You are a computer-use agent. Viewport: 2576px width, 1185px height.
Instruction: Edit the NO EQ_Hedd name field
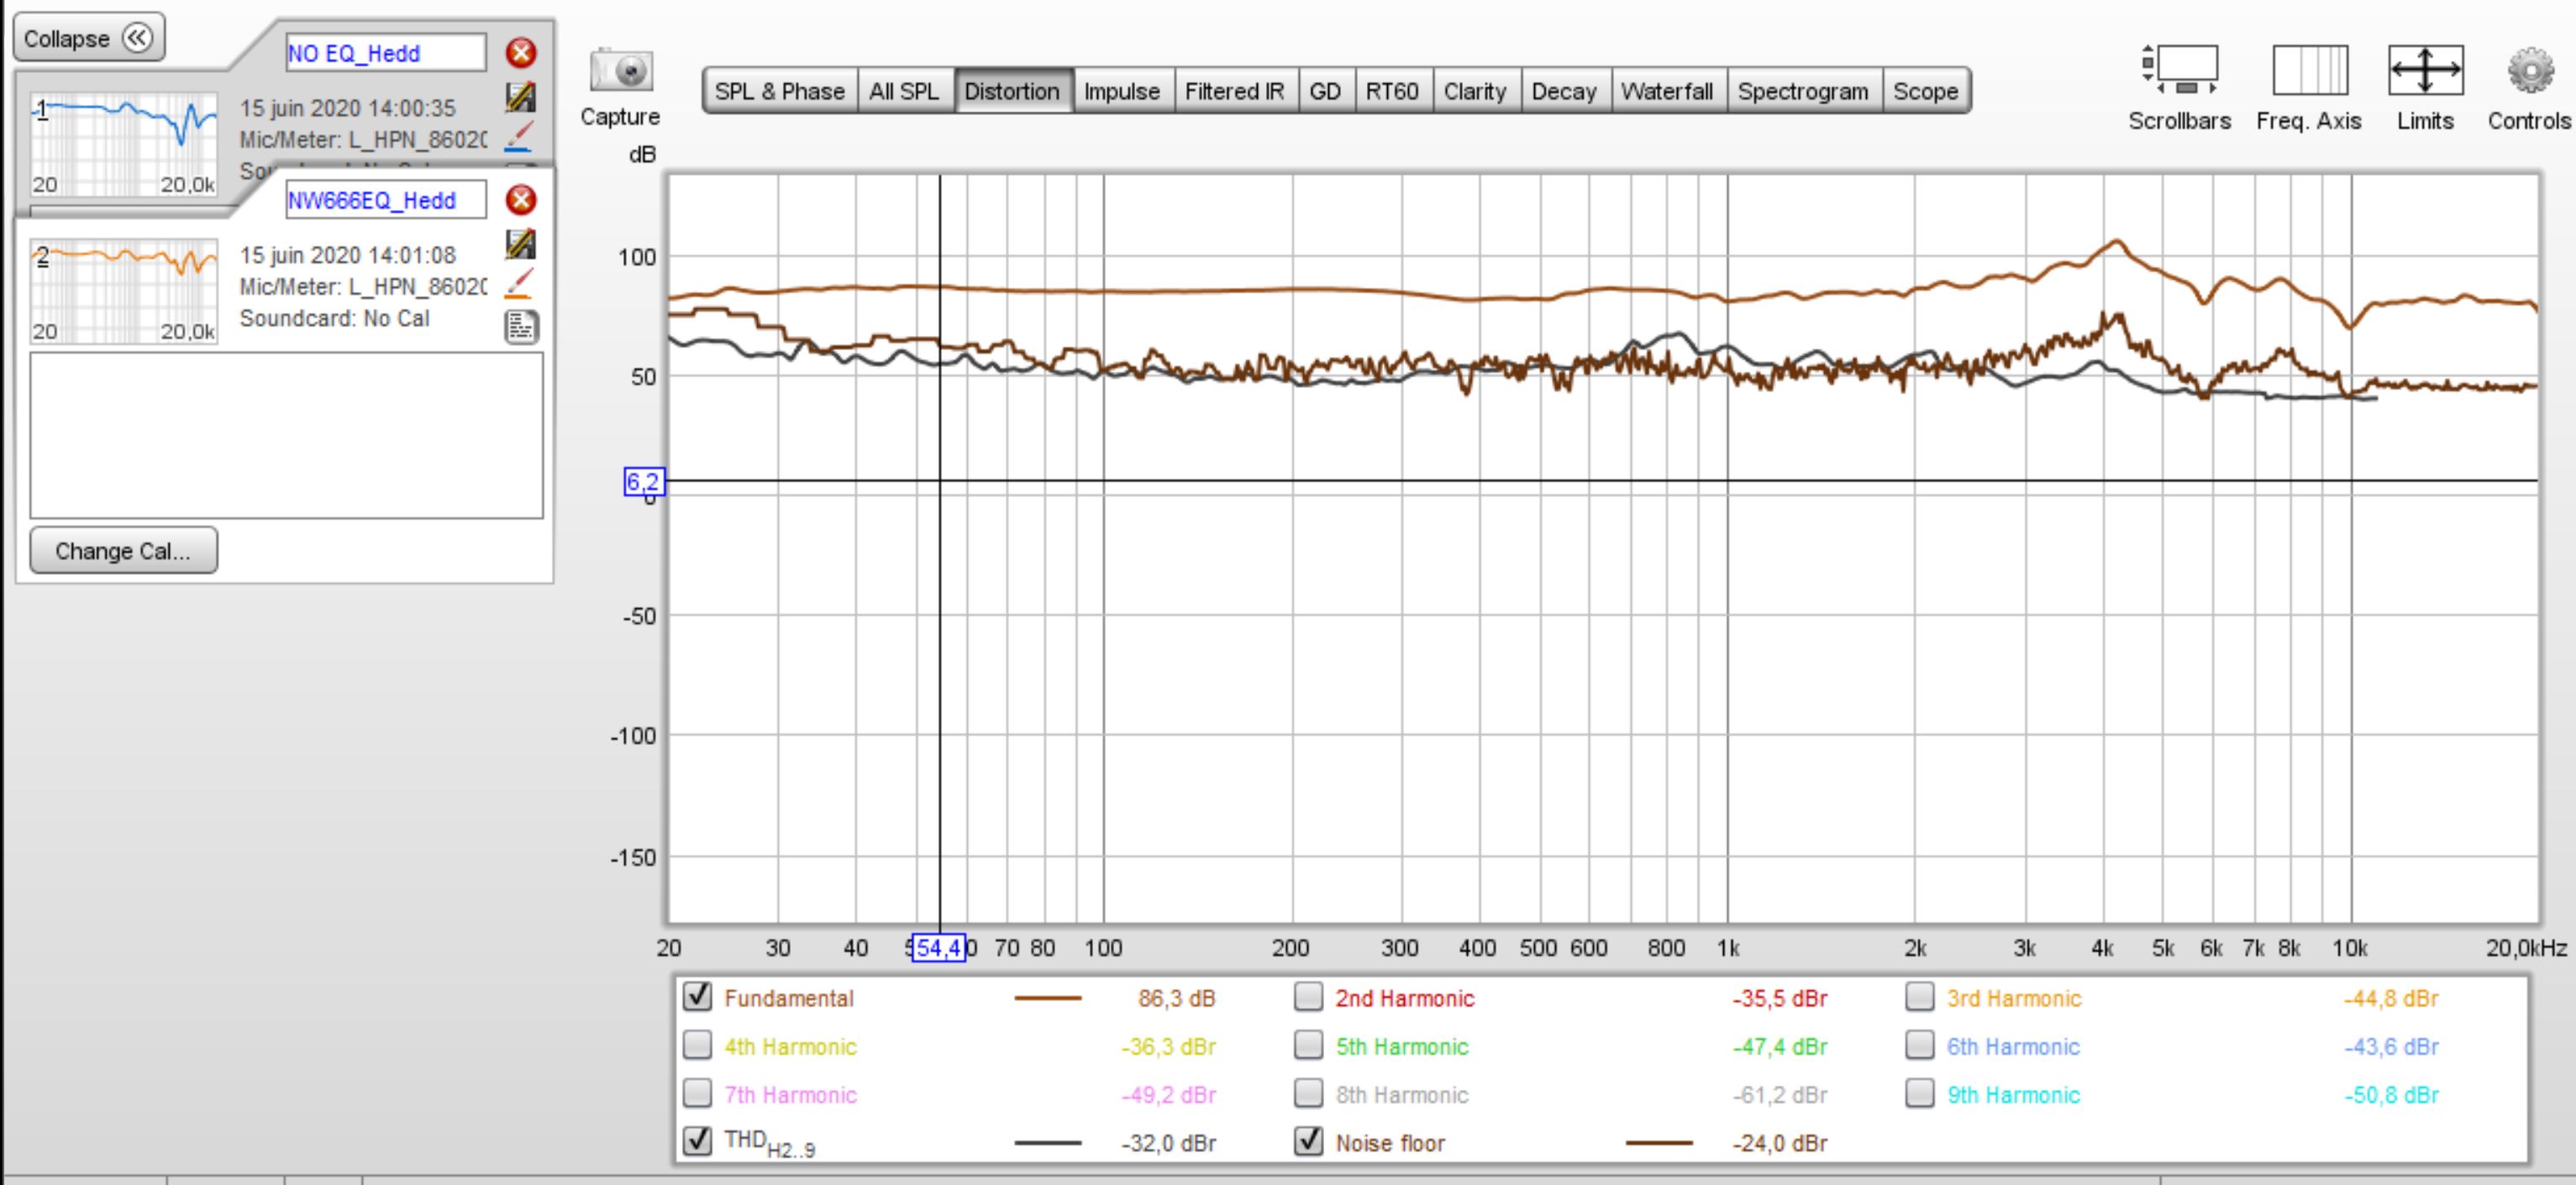386,53
